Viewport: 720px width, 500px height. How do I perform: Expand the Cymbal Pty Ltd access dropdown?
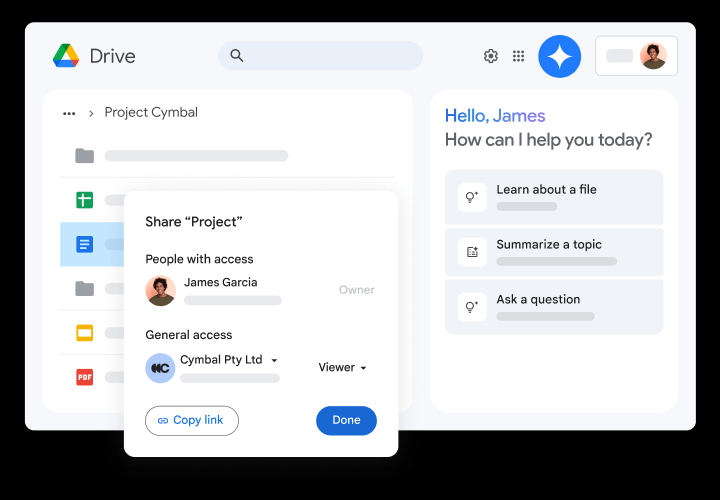[x=274, y=360]
